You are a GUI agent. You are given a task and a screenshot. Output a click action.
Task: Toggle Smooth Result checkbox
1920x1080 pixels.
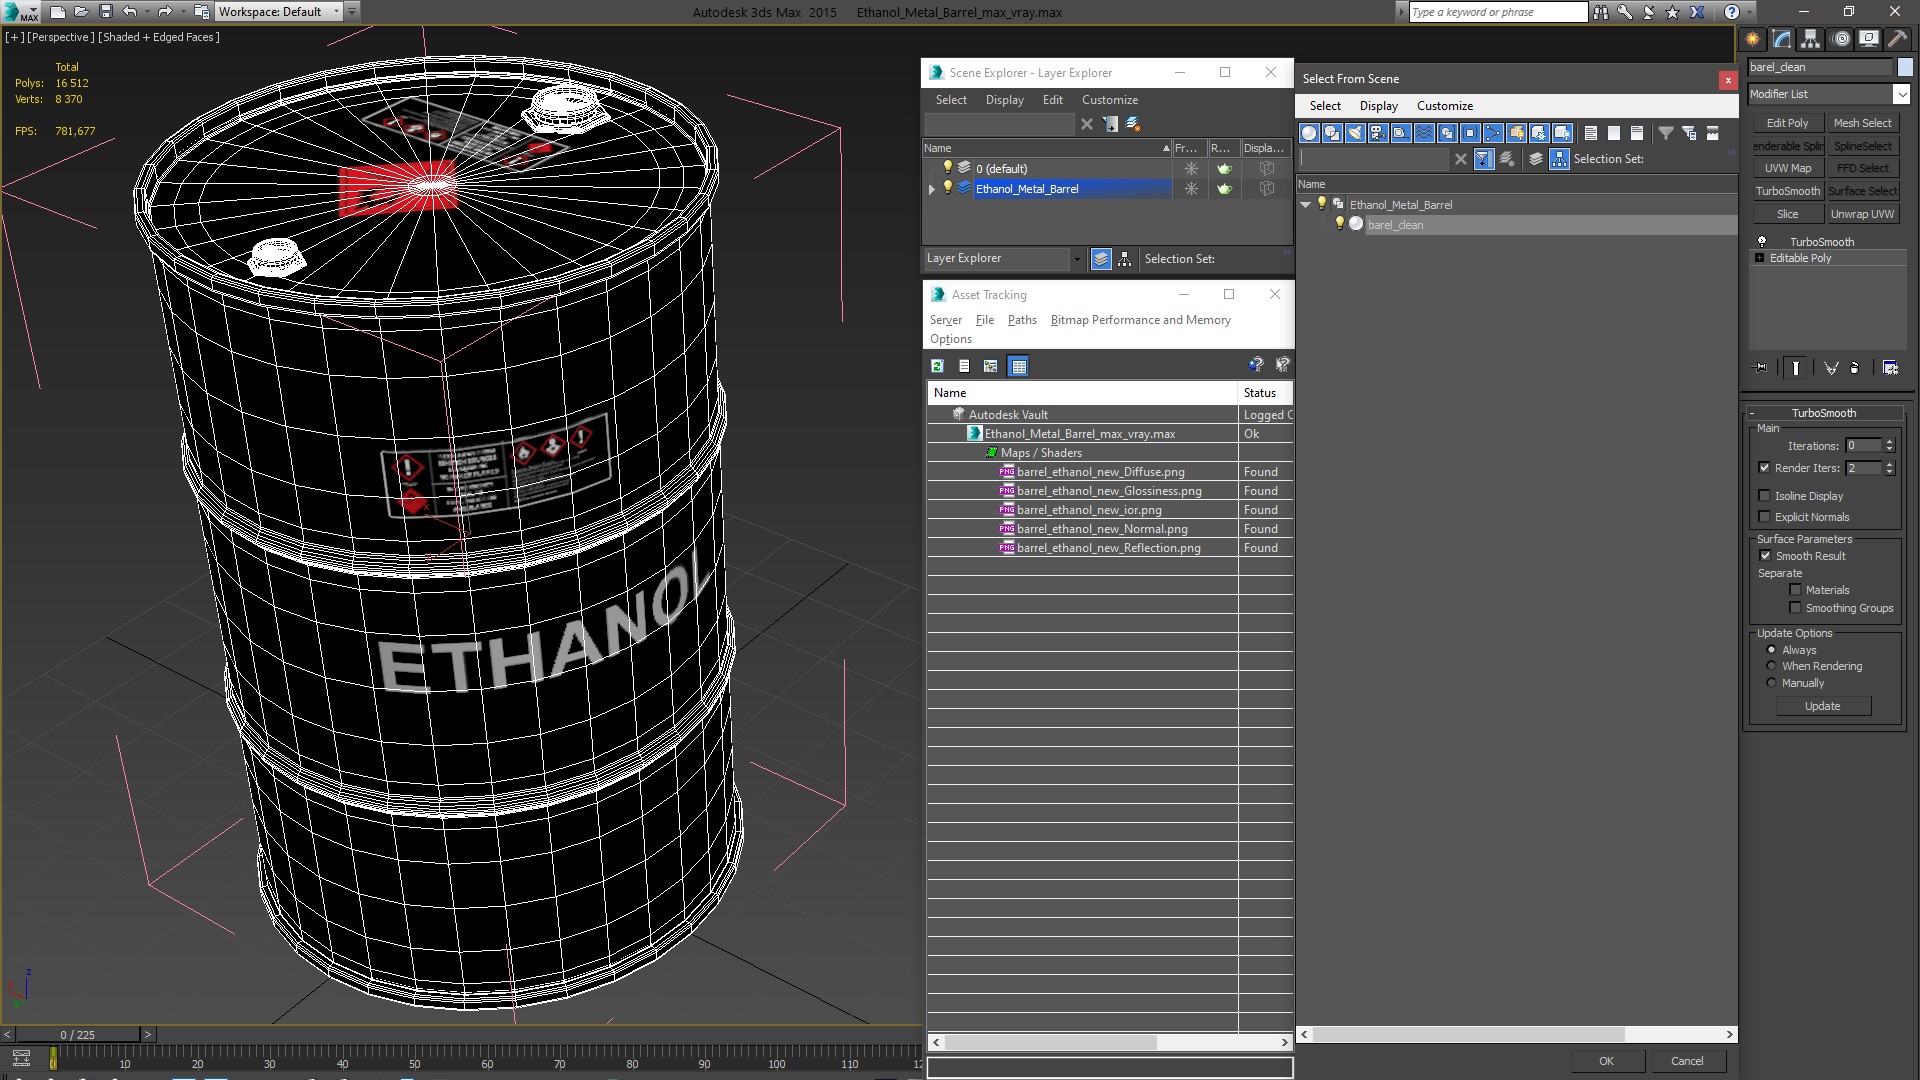(x=1765, y=556)
